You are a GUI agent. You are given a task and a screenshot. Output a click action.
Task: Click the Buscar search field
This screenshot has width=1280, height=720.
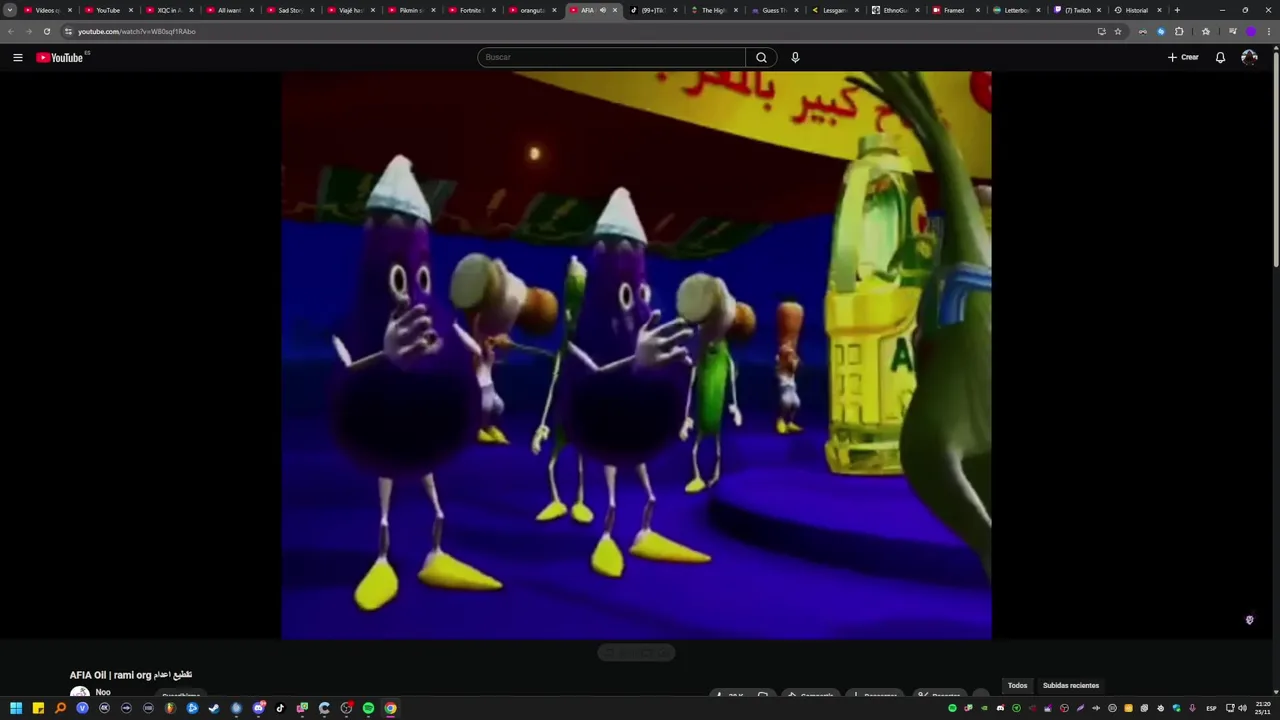(611, 57)
